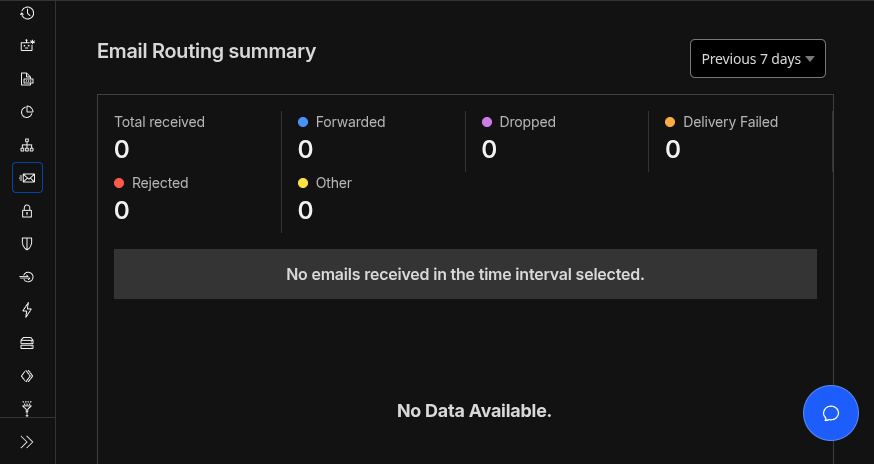Open the DNS network tree icon
874x464 pixels.
(x=27, y=146)
